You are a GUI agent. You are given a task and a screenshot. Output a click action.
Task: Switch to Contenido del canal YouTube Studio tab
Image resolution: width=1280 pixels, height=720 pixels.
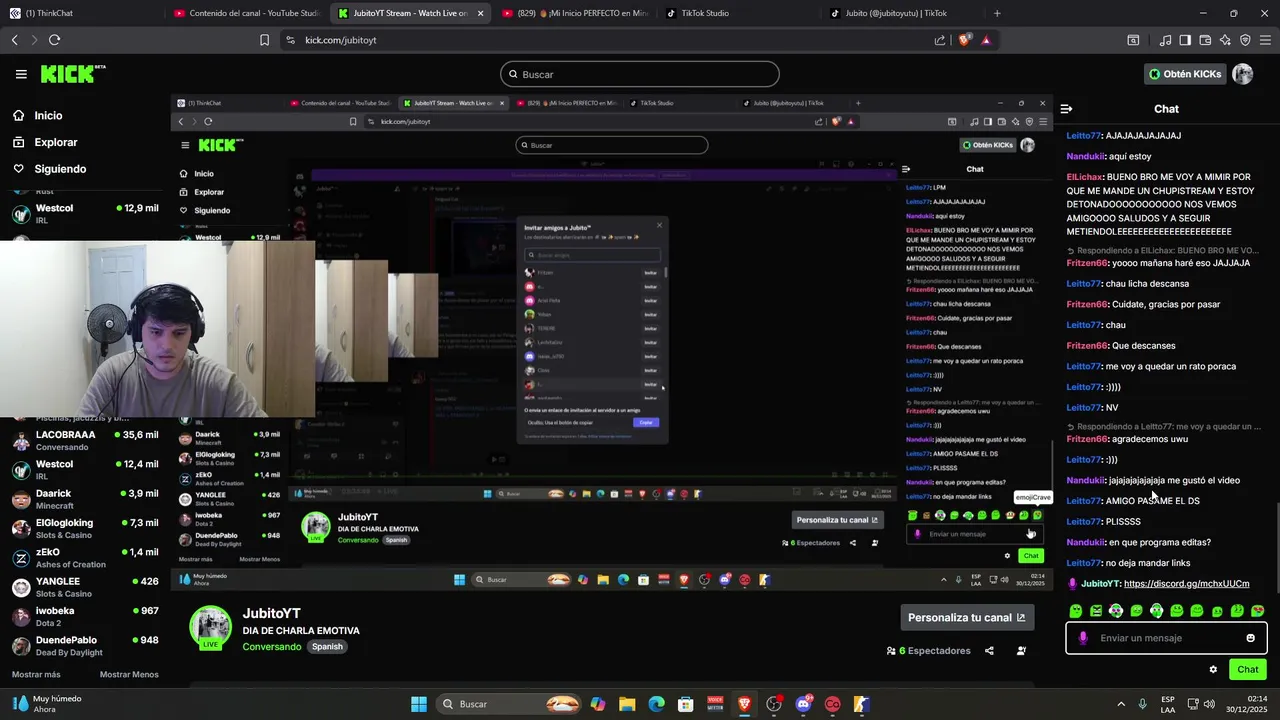pyautogui.click(x=245, y=13)
